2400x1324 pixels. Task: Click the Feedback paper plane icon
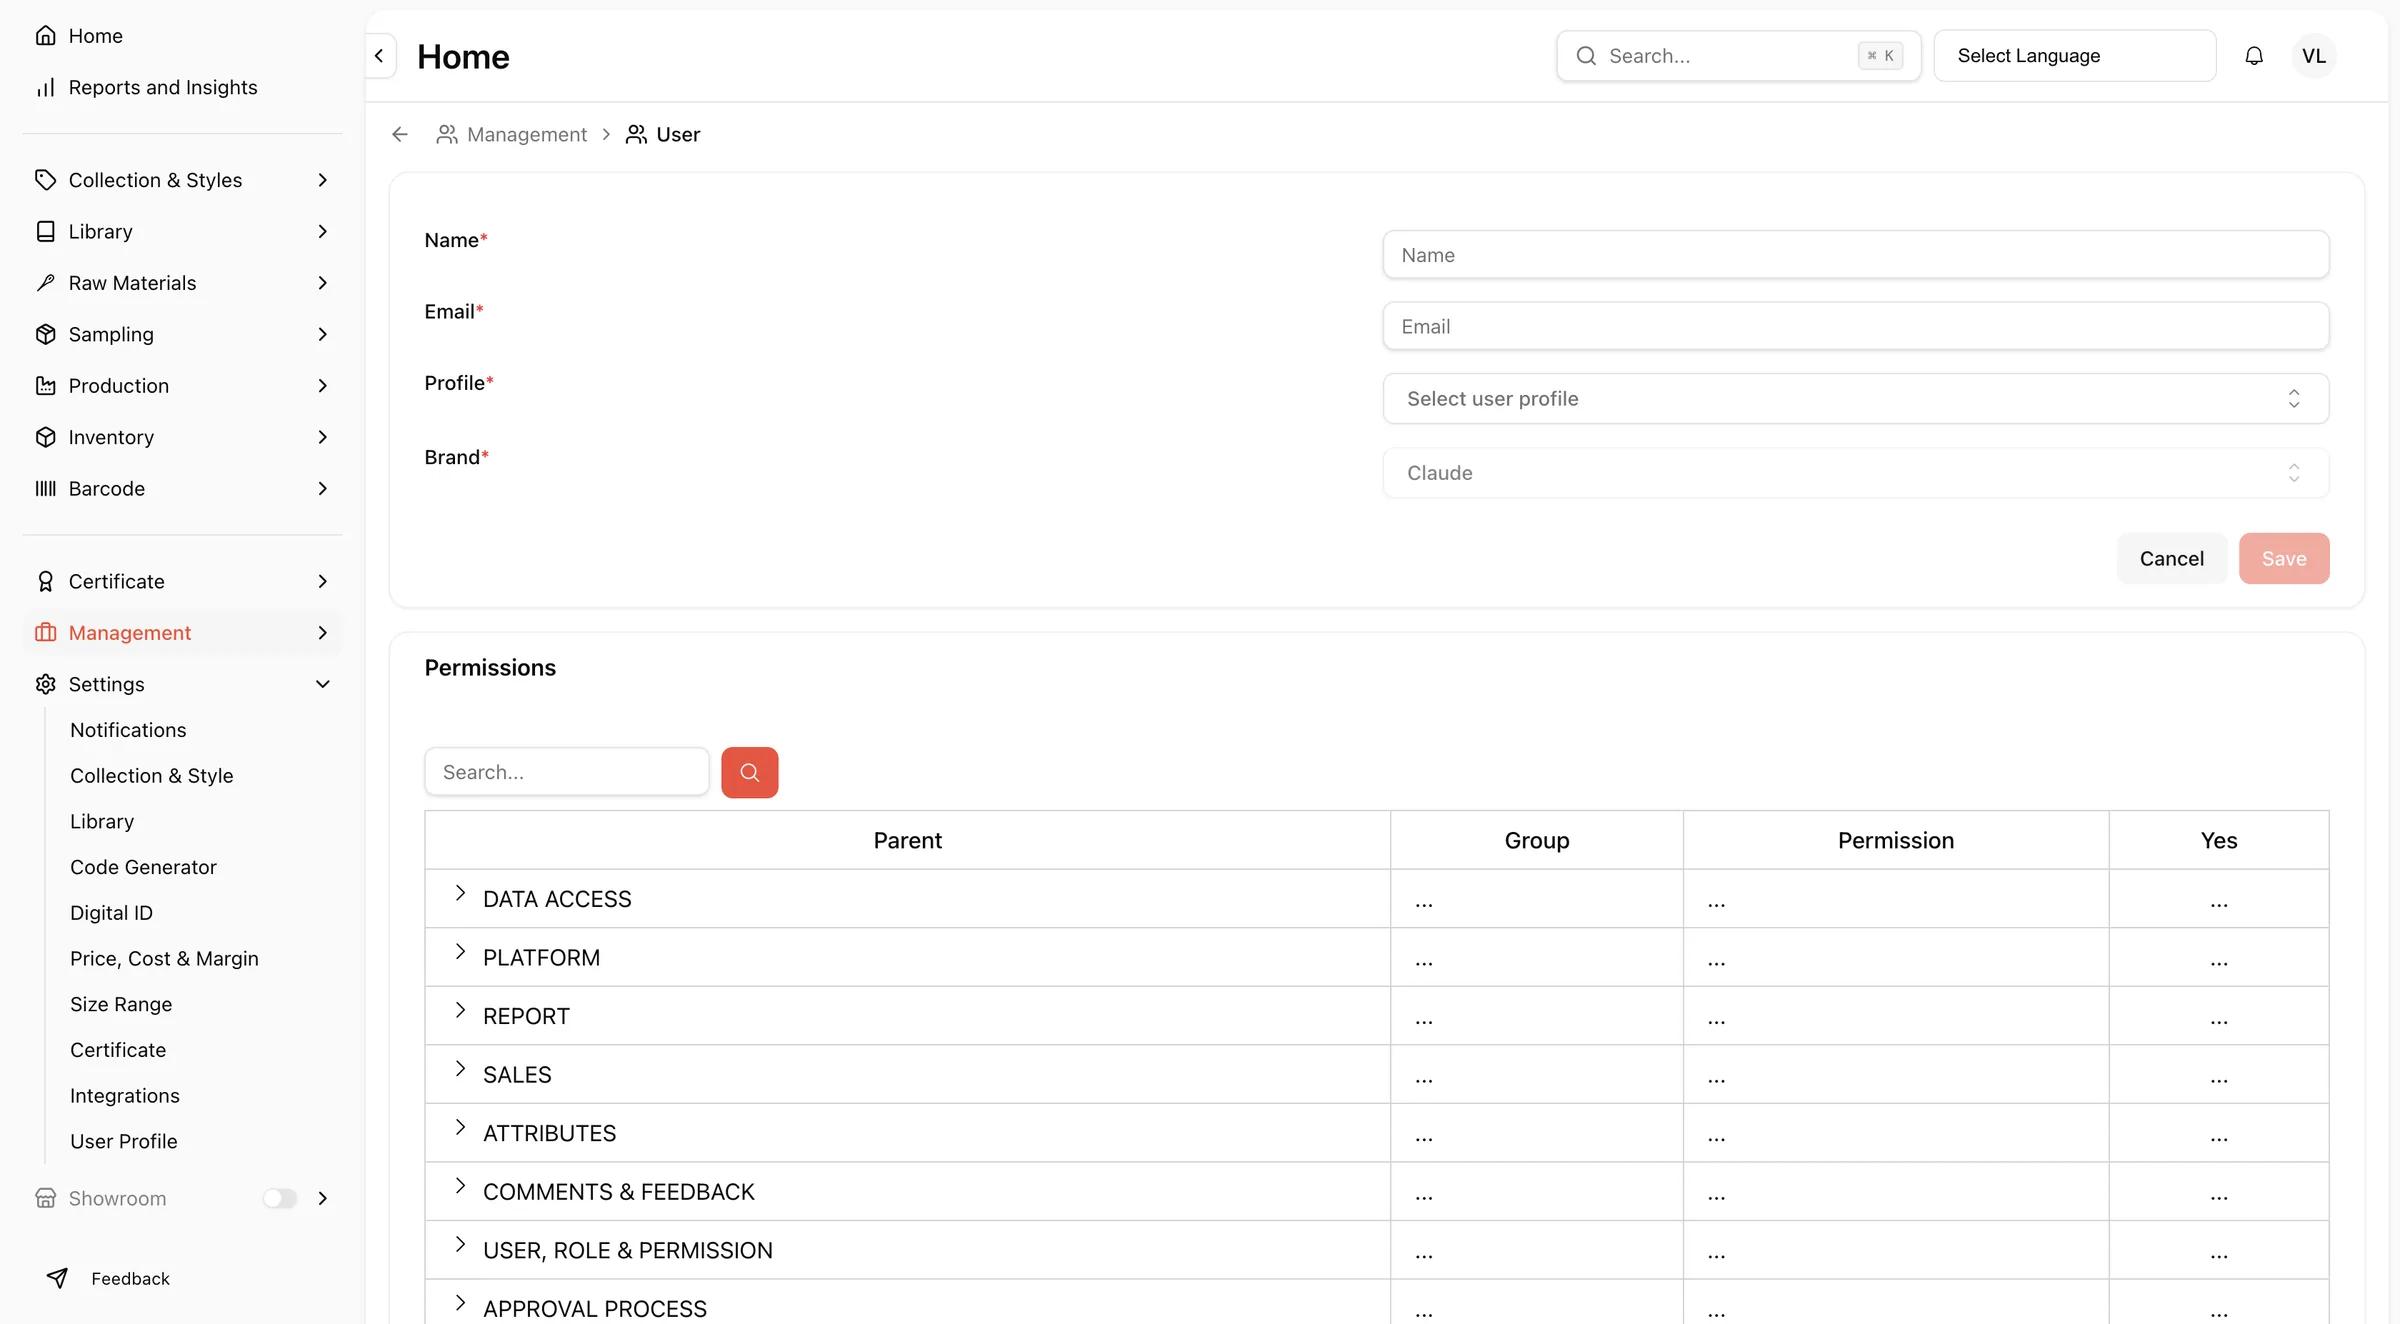58,1278
